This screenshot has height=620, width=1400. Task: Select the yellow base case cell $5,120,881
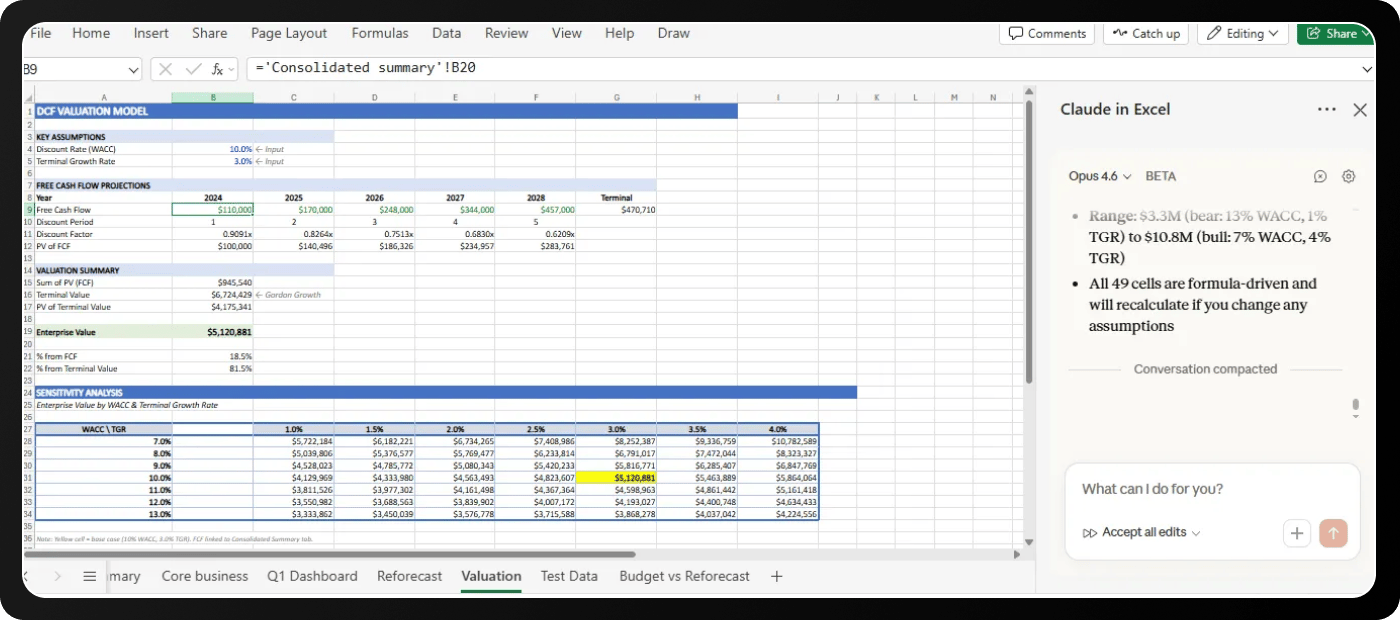(x=616, y=477)
